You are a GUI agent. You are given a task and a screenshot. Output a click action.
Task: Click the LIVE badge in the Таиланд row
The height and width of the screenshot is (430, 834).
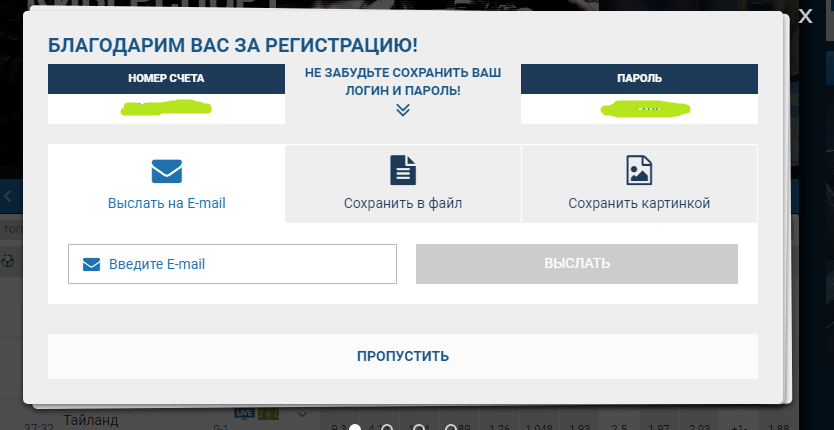[245, 413]
